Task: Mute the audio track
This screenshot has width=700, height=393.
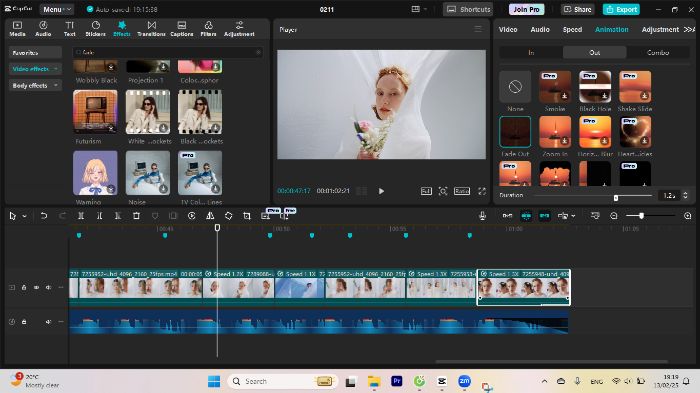Action: [49, 322]
